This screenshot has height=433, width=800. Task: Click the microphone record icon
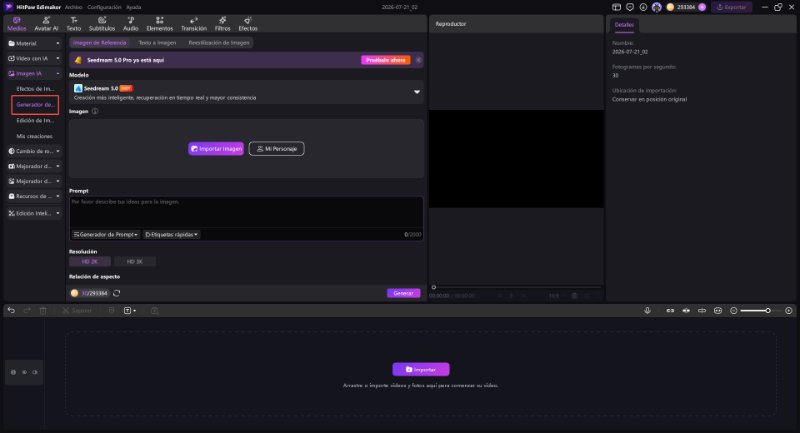click(x=647, y=310)
